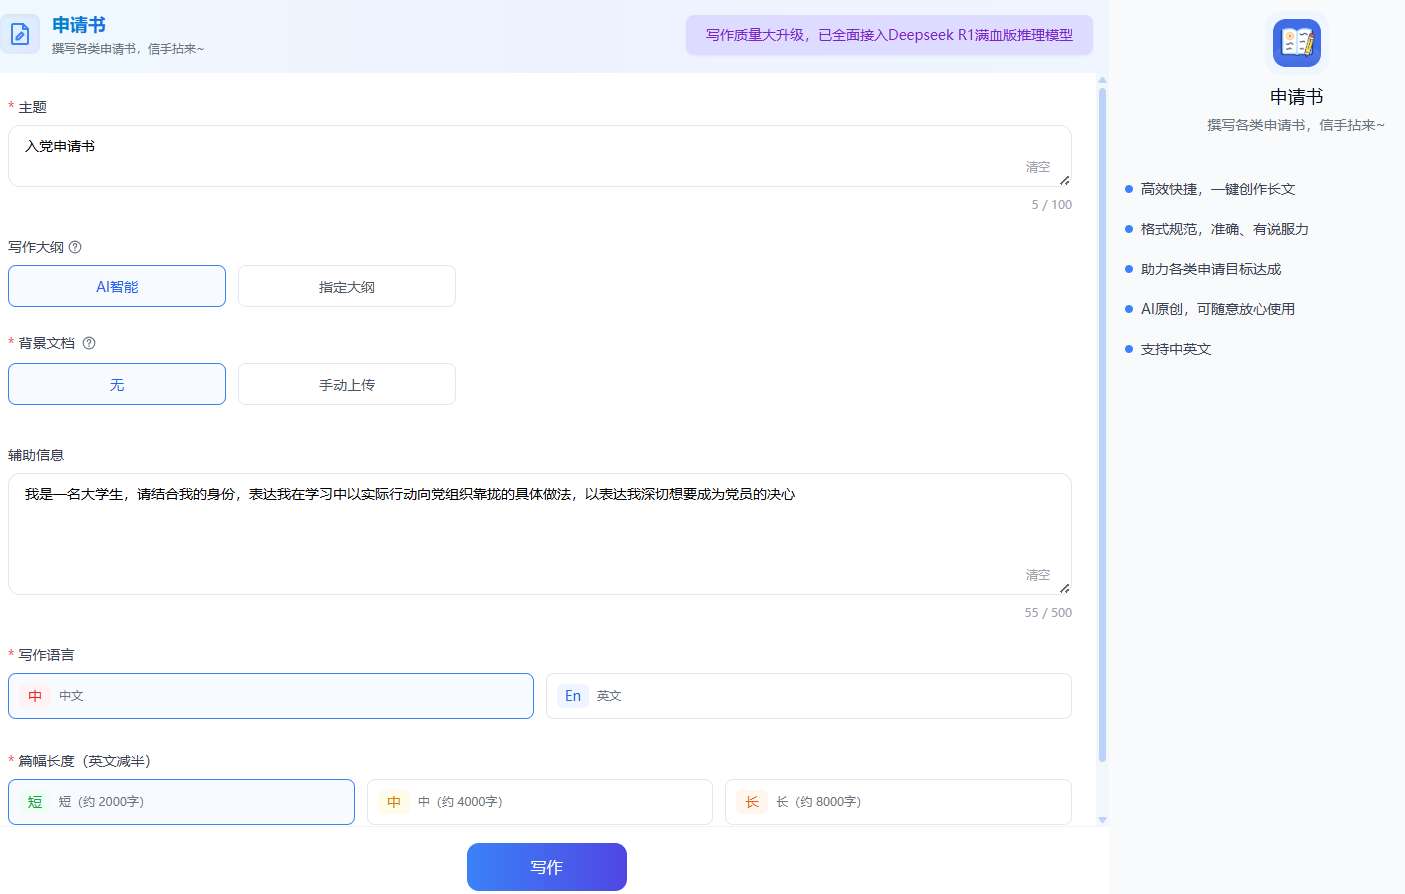Click the 助力各类申请目标达成 bullet
Image resolution: width=1405 pixels, height=894 pixels.
[x=1211, y=269]
